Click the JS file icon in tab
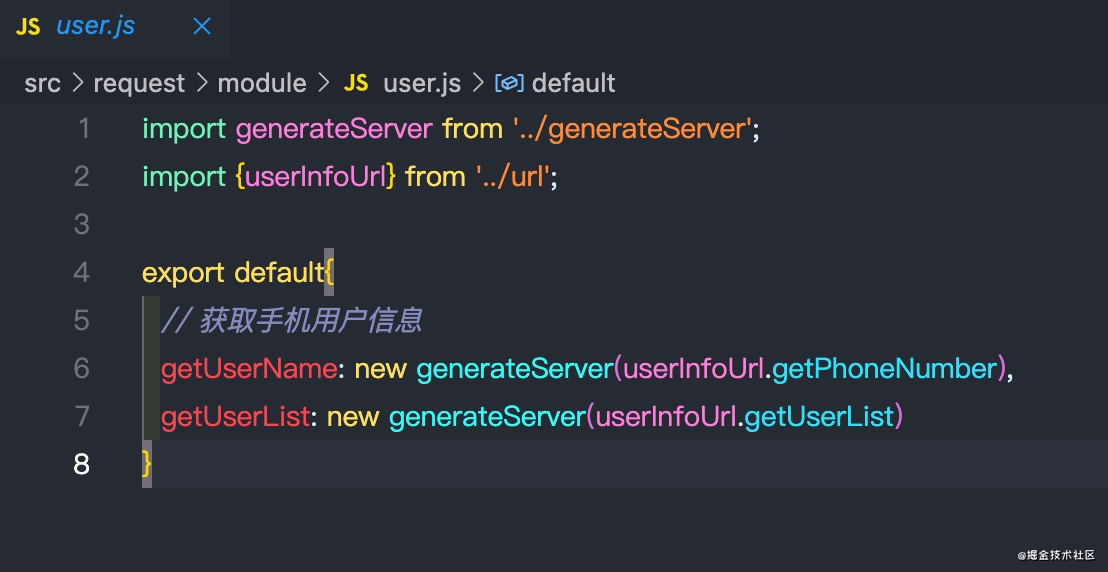Image resolution: width=1108 pixels, height=572 pixels. [x=28, y=27]
